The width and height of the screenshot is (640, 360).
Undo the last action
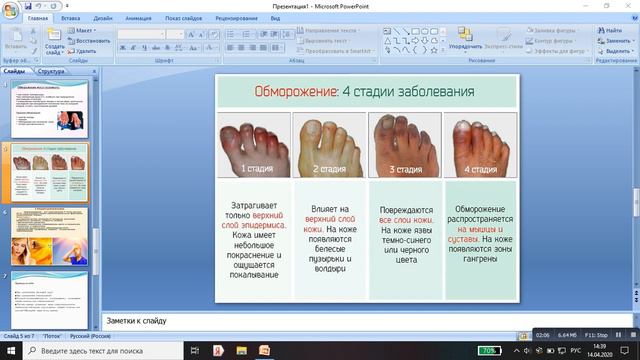pyautogui.click(x=38, y=6)
